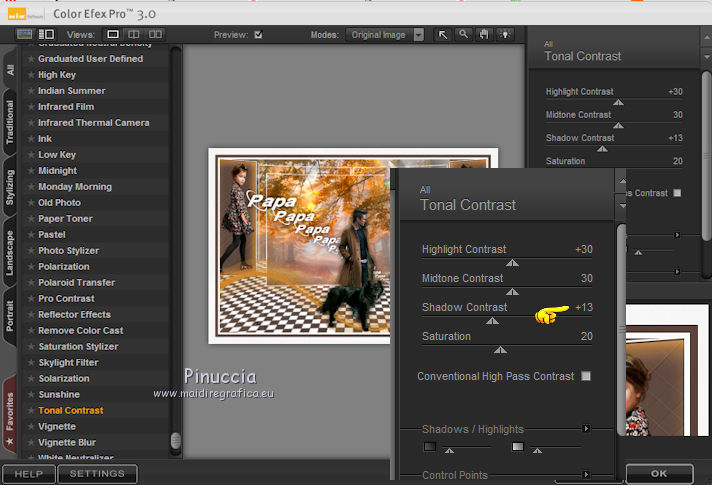Click the Saturation slider handle
The width and height of the screenshot is (712, 485).
[500, 350]
